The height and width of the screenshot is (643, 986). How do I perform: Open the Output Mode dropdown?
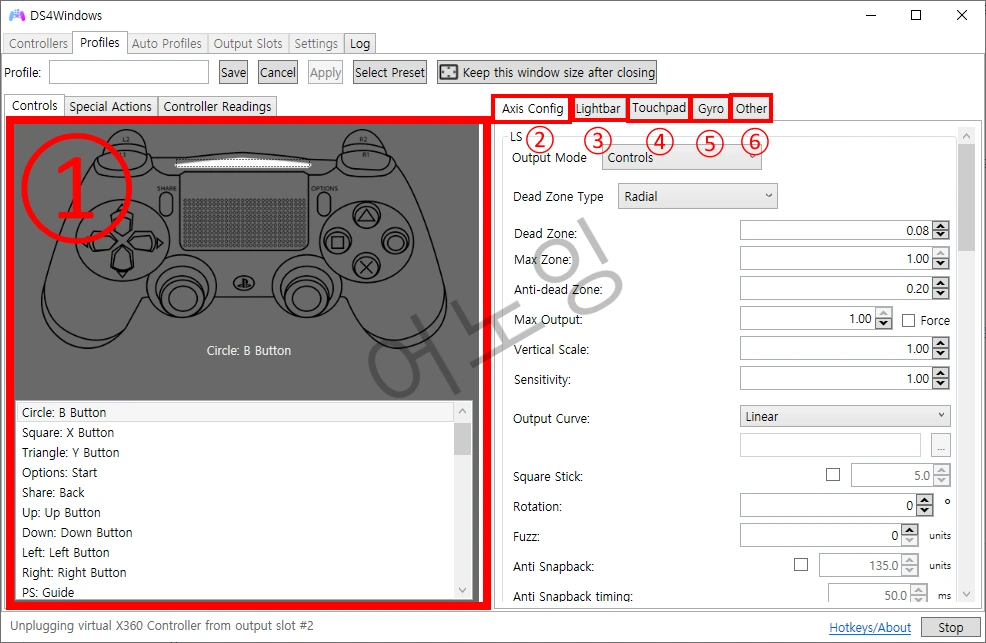coord(682,157)
